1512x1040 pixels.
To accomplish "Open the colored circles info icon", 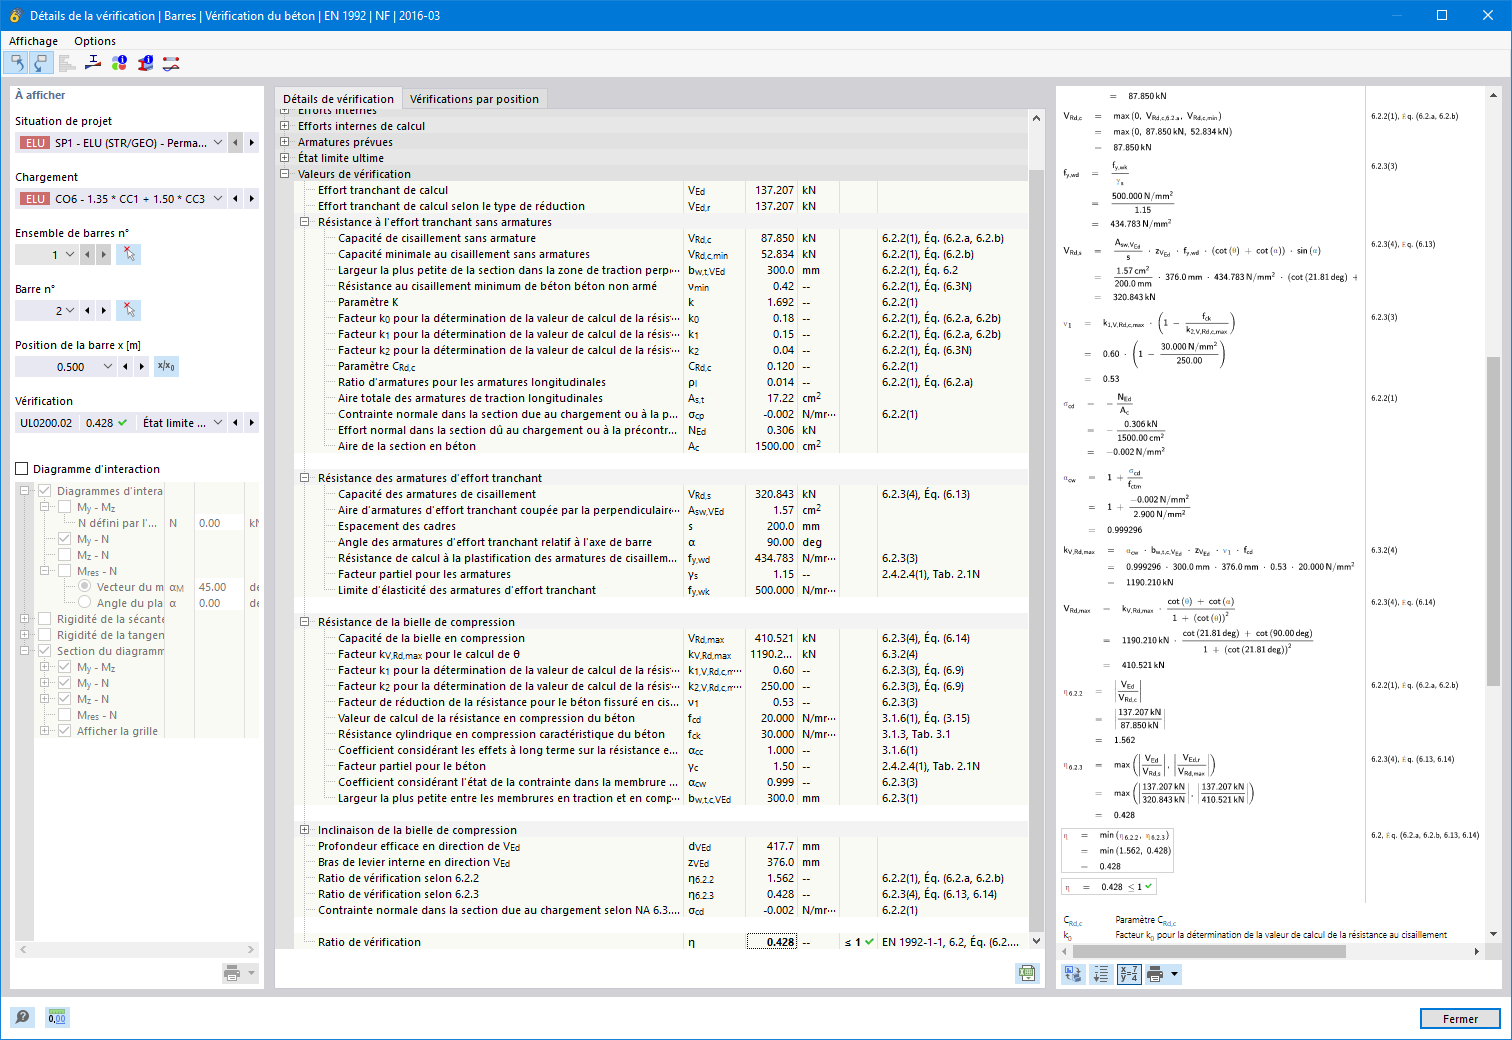I will pos(119,63).
